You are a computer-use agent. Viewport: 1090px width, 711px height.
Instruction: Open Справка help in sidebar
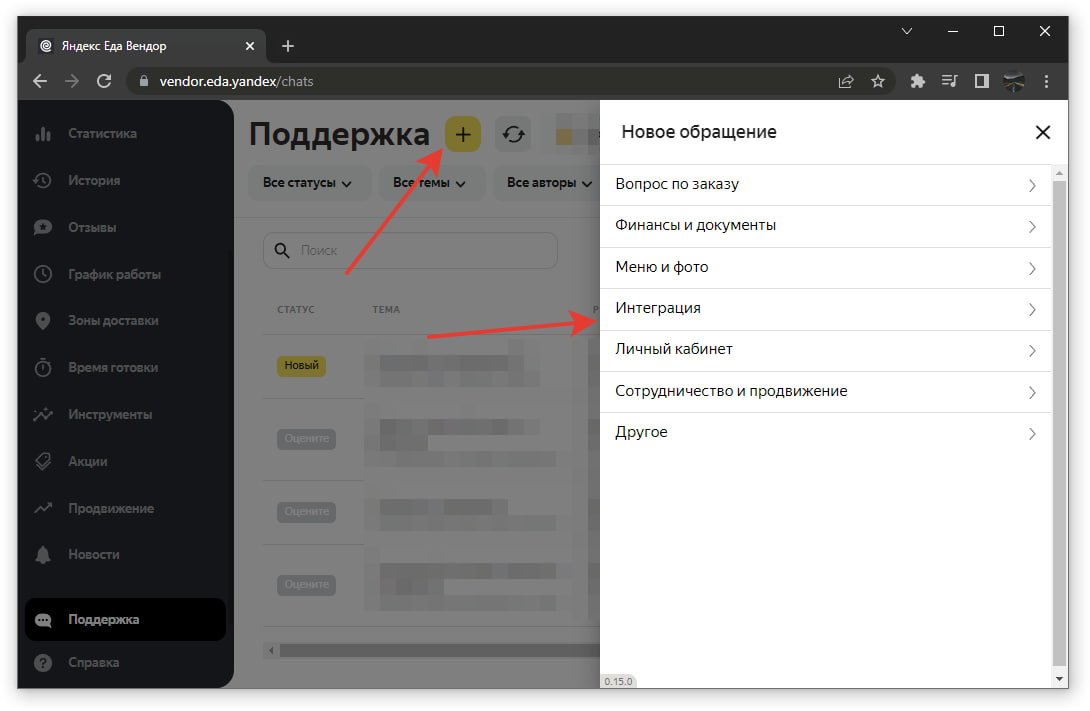[93, 662]
